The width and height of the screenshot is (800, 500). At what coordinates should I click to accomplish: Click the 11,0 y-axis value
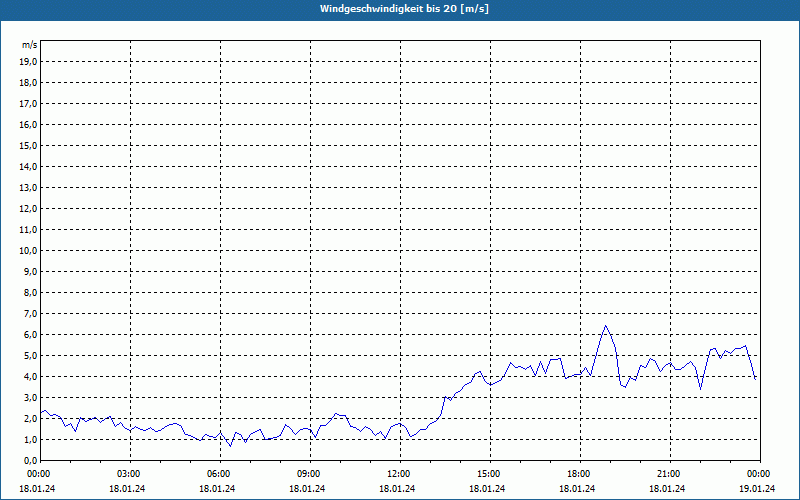point(29,230)
